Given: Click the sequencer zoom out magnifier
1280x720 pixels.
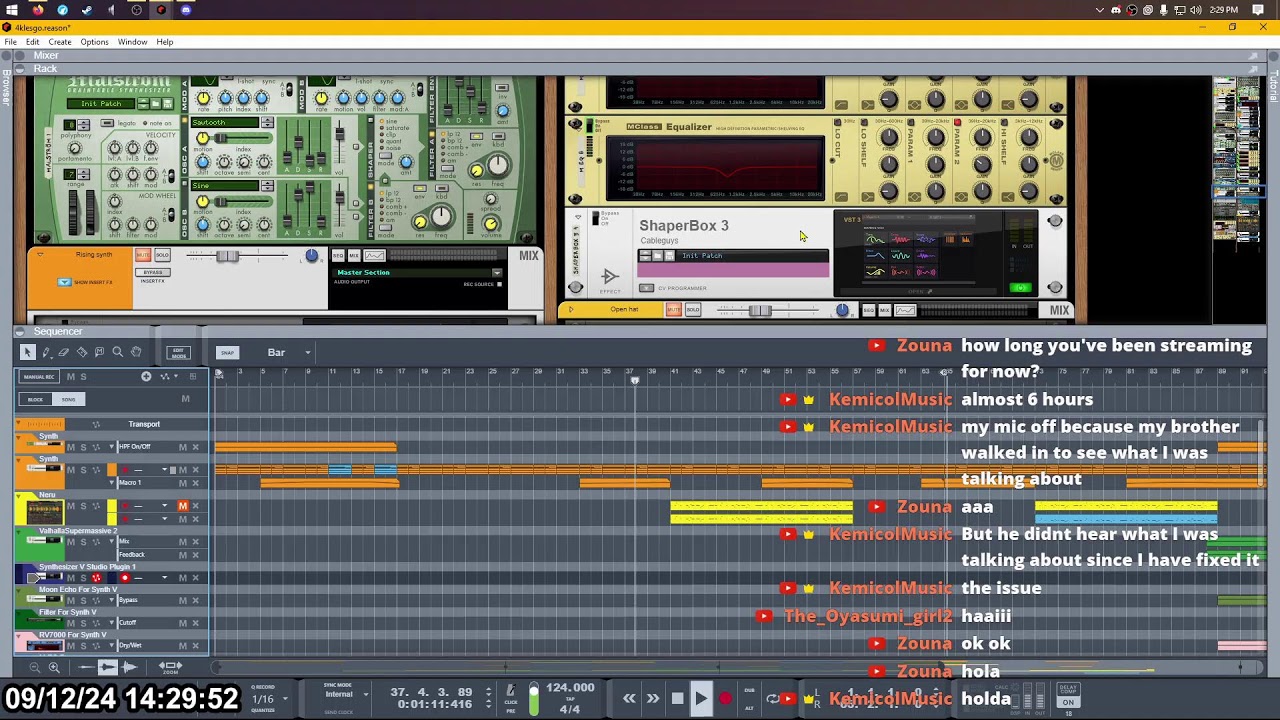Looking at the screenshot, I should (x=34, y=667).
